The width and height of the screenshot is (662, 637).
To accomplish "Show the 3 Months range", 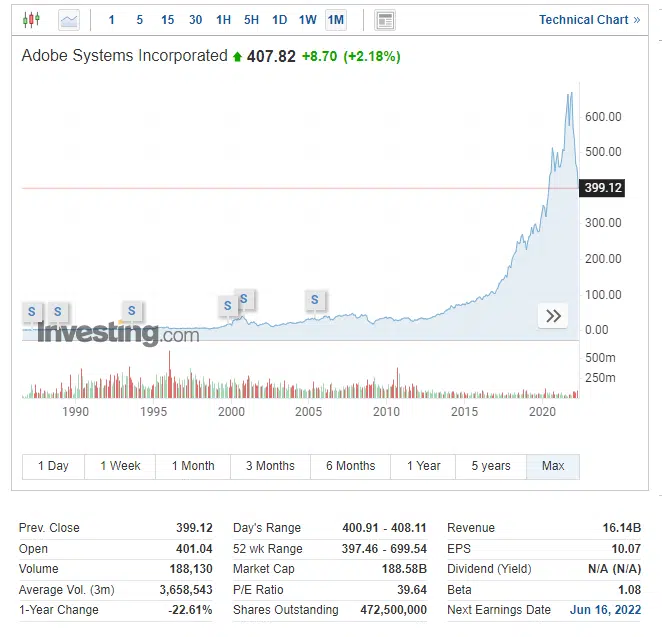I will [270, 466].
